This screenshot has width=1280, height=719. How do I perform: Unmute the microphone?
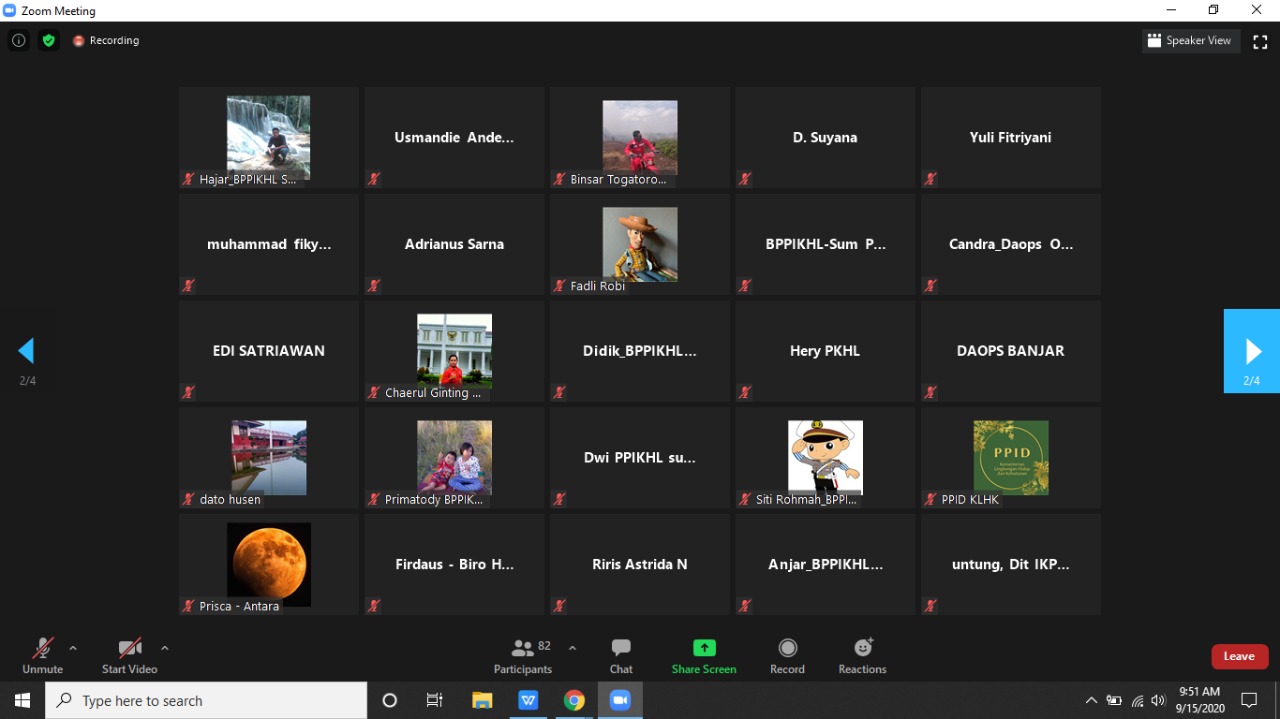pos(42,655)
